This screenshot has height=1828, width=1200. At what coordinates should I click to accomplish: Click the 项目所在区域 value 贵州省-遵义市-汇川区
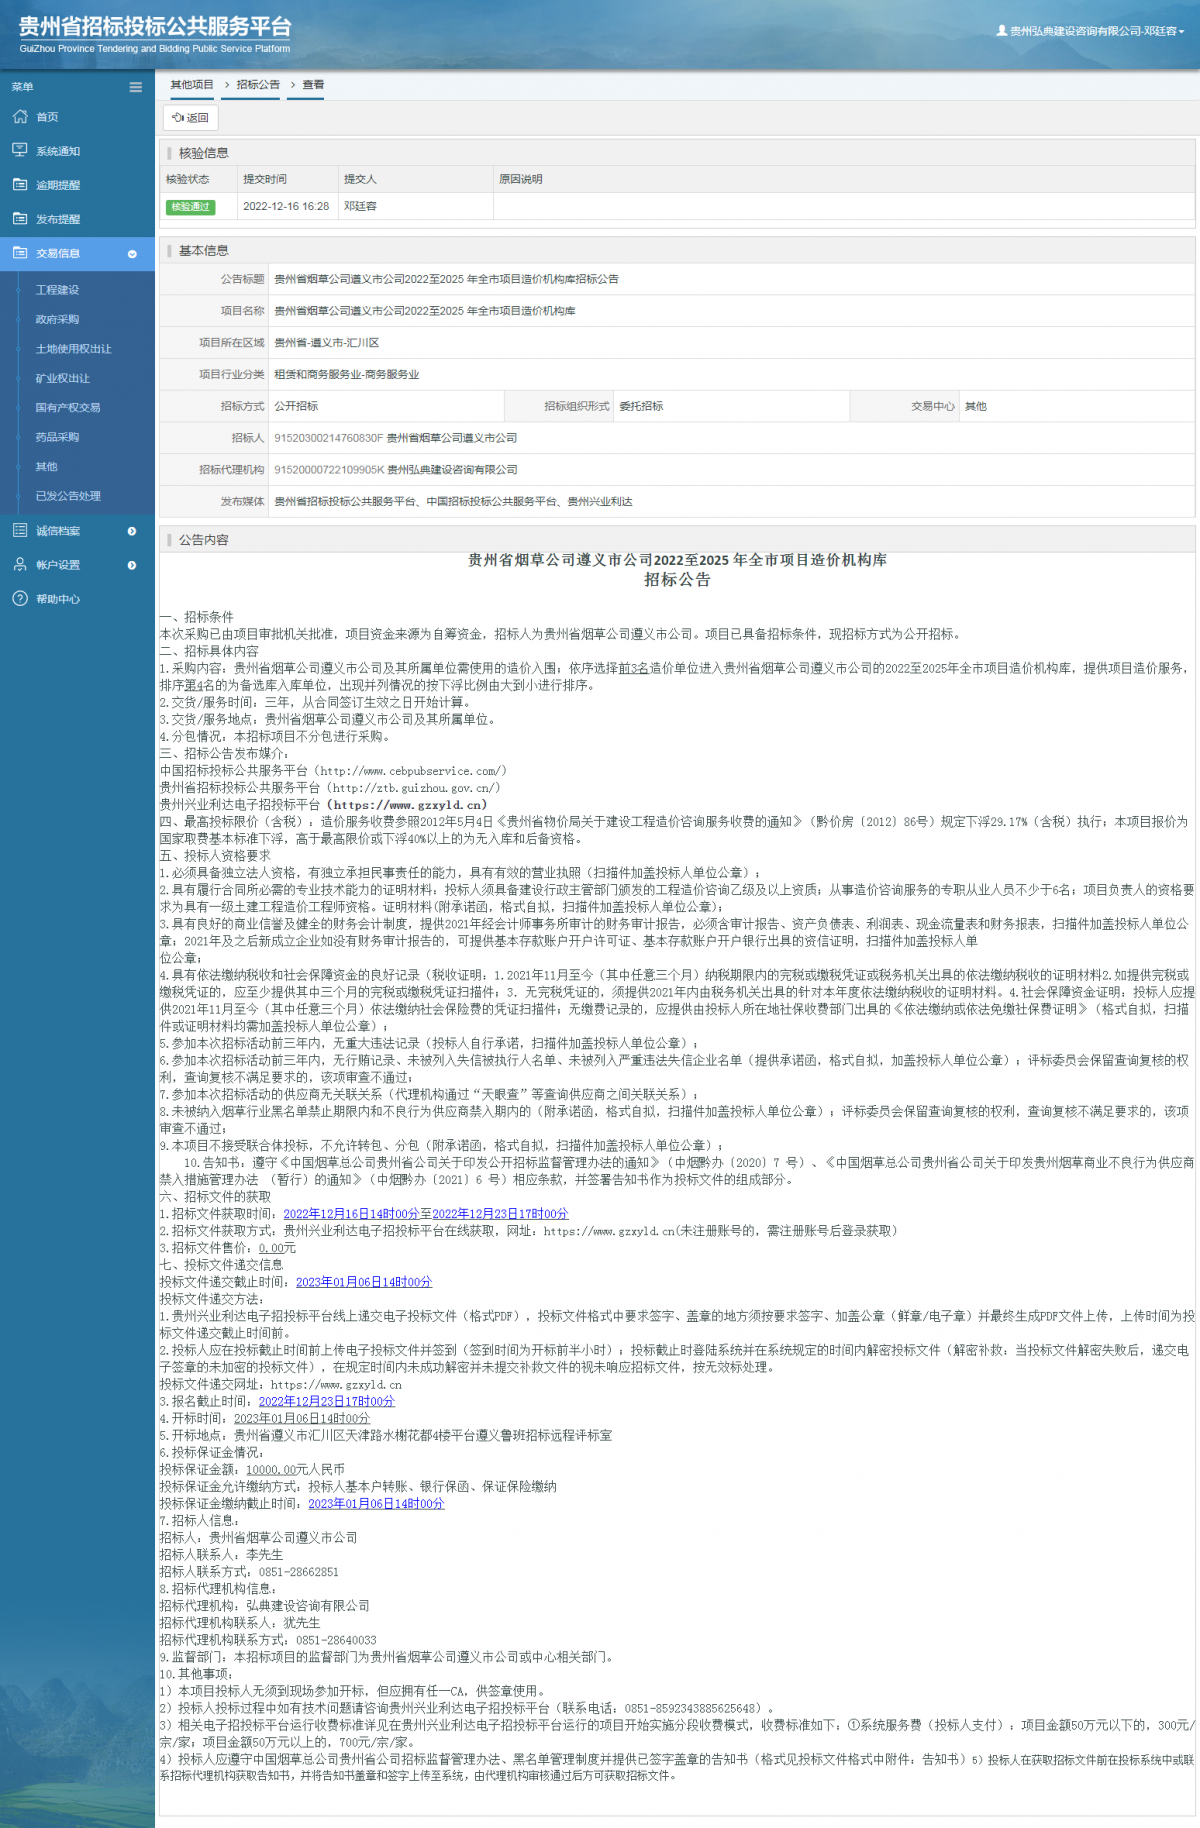(x=327, y=343)
